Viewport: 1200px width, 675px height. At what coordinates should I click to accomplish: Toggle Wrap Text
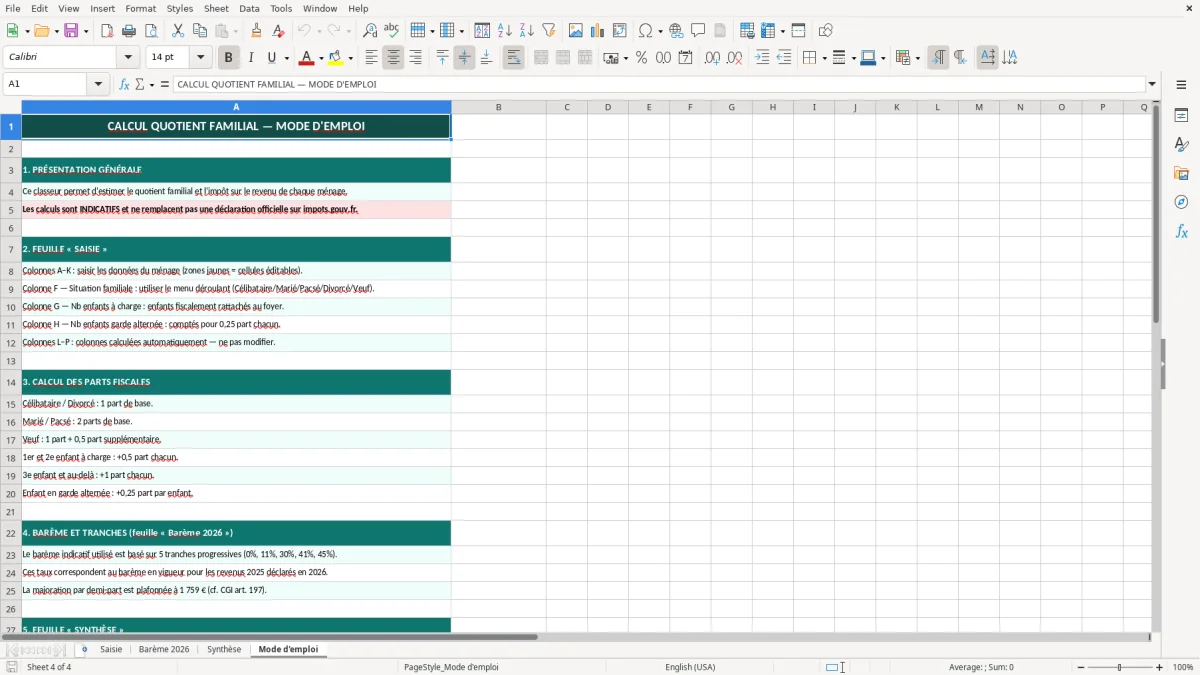pyautogui.click(x=513, y=58)
